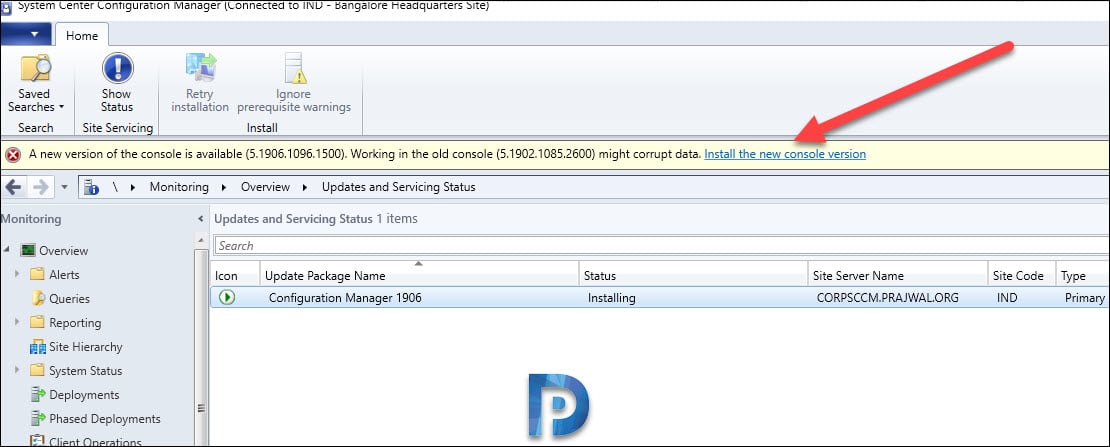
Task: Select Queries node in tree
Action: pyautogui.click(x=69, y=299)
